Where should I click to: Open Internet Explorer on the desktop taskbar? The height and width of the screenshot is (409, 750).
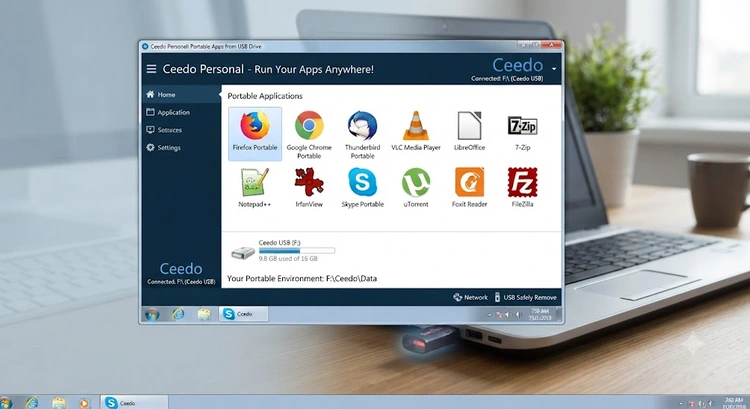point(32,403)
